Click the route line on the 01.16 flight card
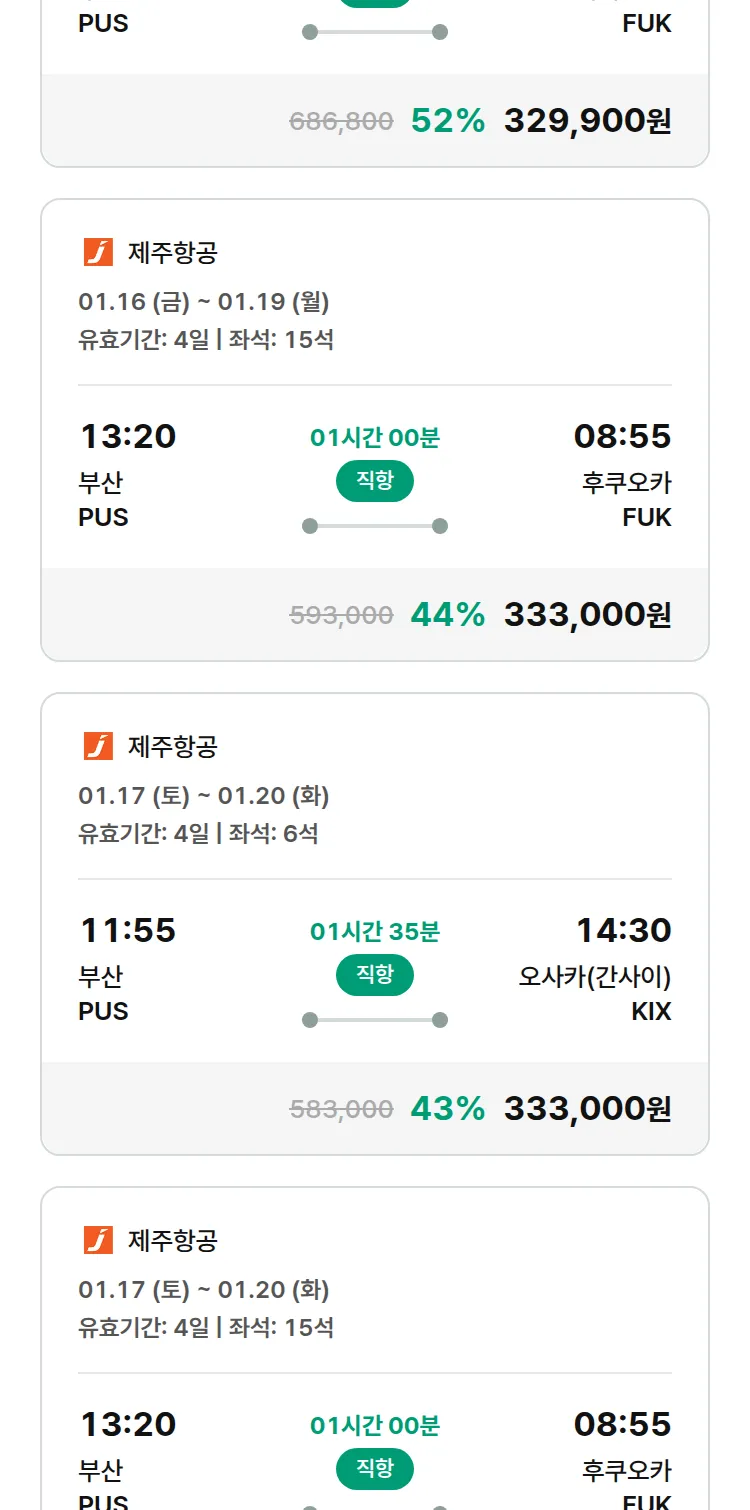 click(x=375, y=526)
